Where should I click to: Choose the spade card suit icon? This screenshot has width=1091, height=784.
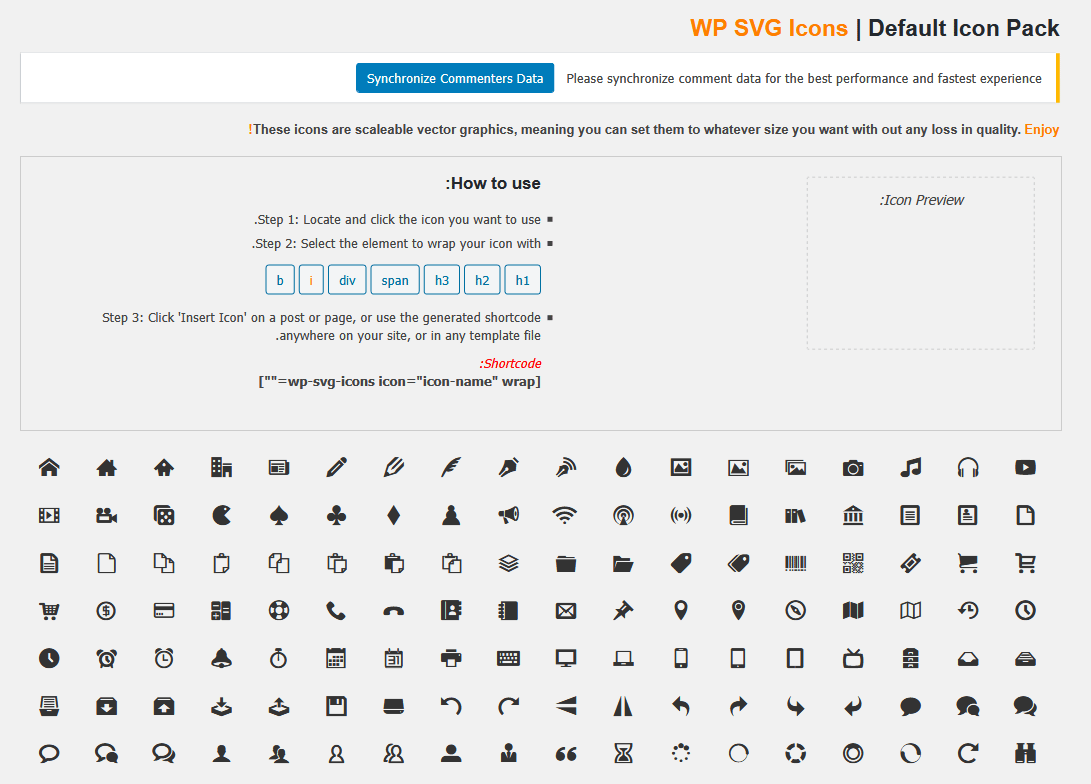pyautogui.click(x=279, y=515)
